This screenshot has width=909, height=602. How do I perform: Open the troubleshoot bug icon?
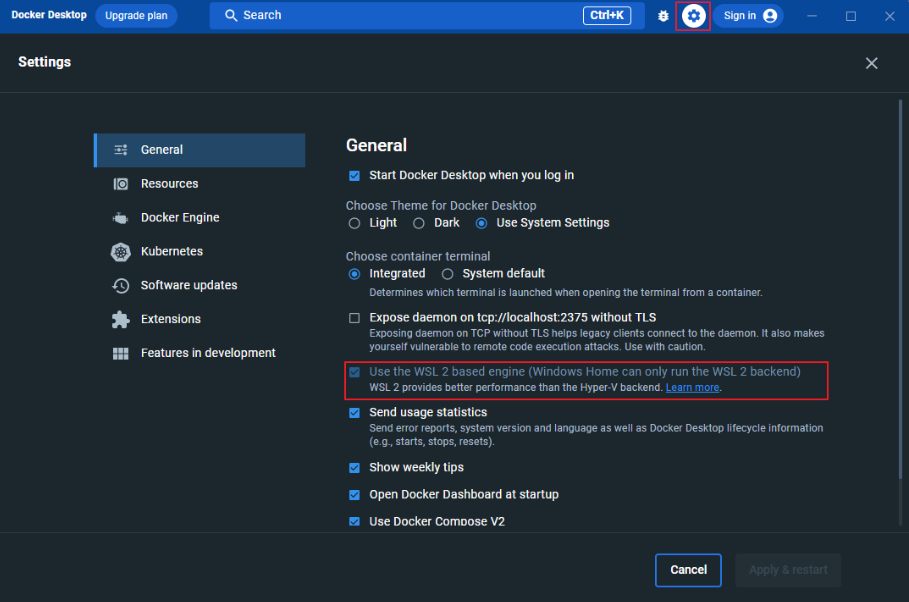(x=663, y=16)
